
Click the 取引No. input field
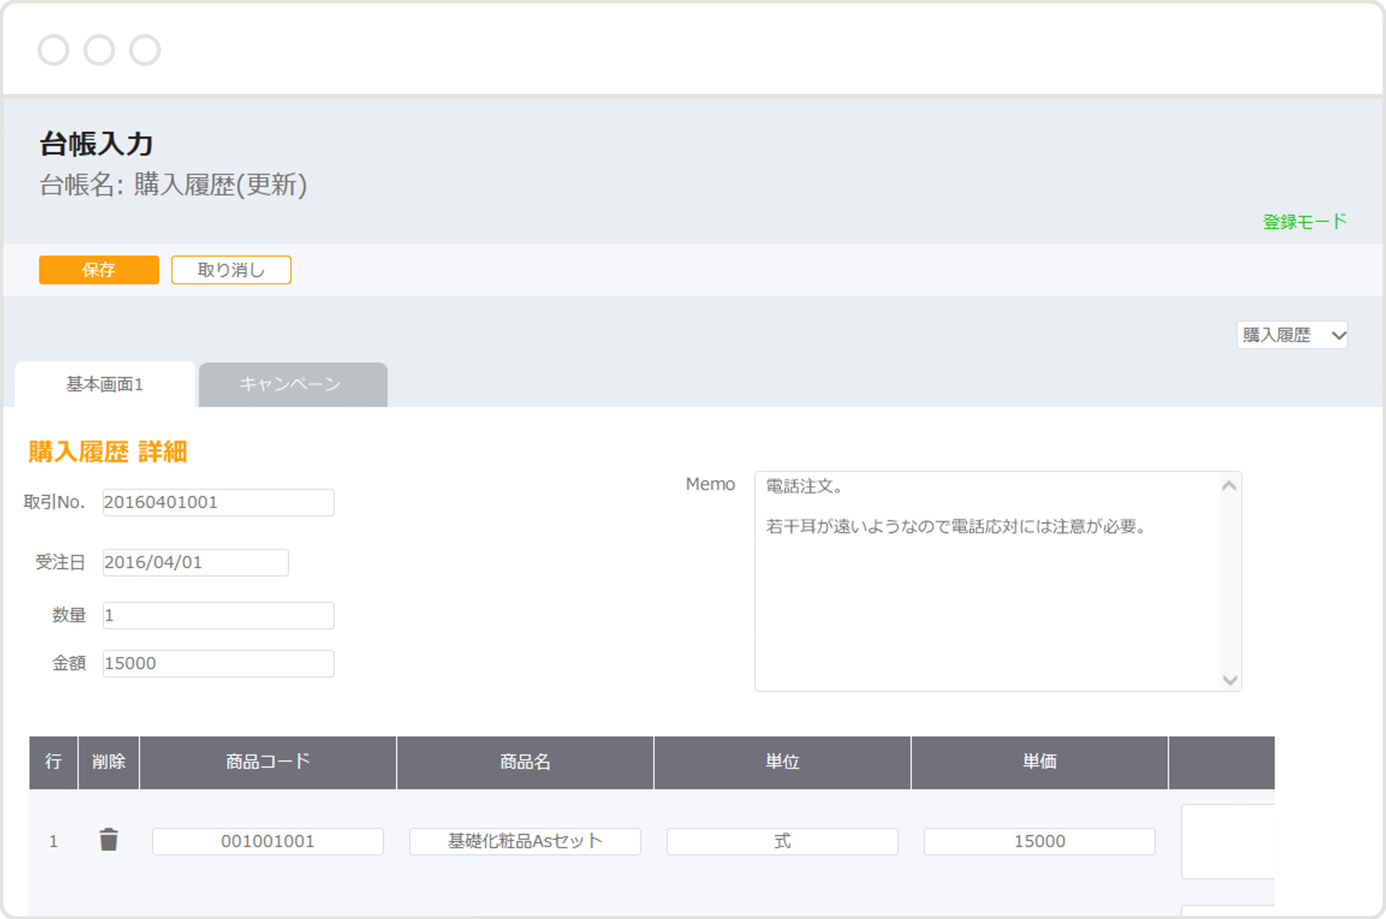tap(218, 502)
